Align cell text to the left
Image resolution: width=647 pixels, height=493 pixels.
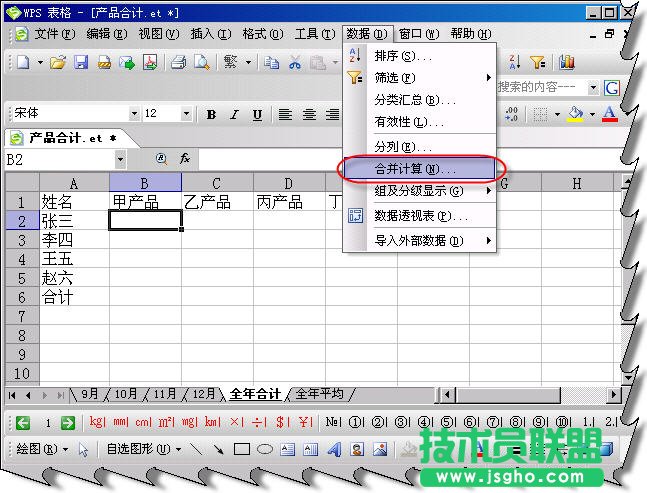[x=285, y=114]
